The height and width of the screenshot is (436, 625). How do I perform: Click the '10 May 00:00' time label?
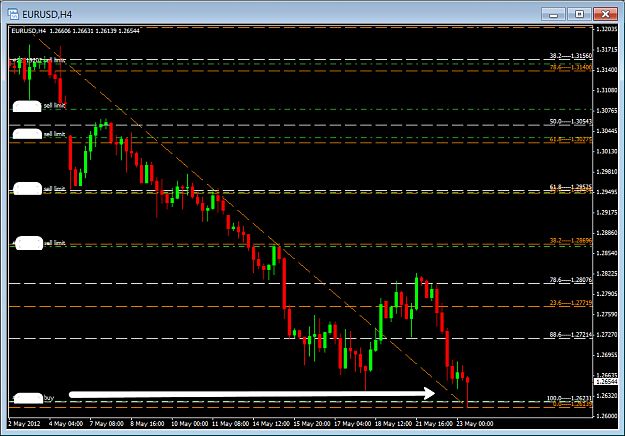[189, 424]
